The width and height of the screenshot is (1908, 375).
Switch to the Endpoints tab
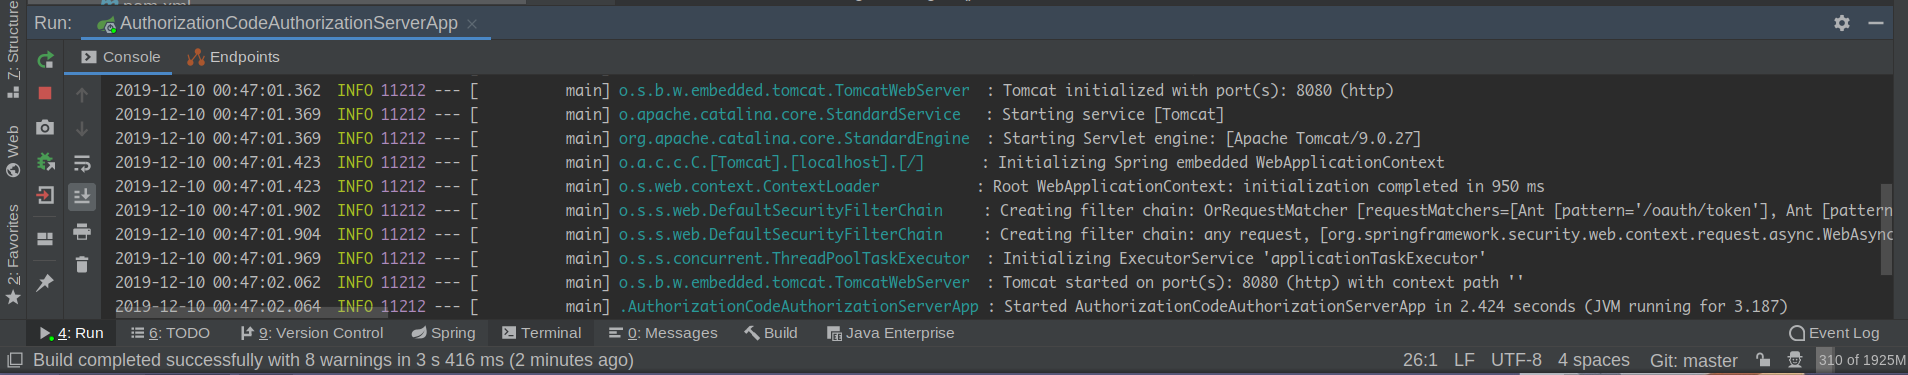[233, 57]
